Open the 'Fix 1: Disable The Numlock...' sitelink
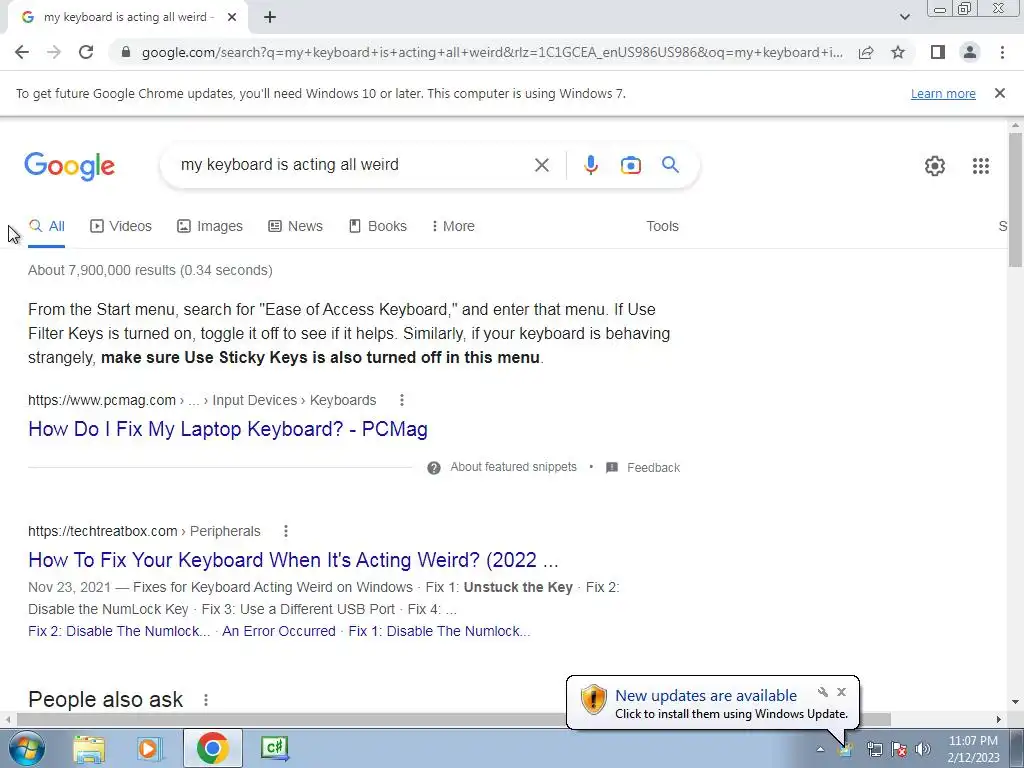Viewport: 1024px width, 768px height. [x=440, y=632]
